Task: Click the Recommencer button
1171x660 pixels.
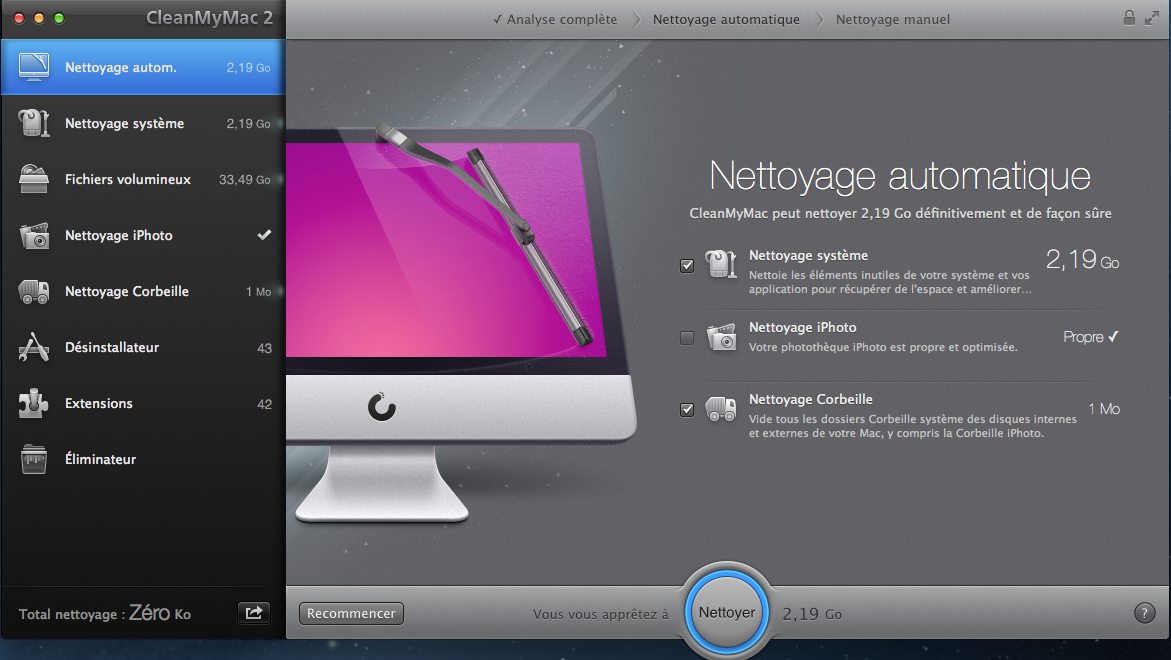Action: click(351, 613)
